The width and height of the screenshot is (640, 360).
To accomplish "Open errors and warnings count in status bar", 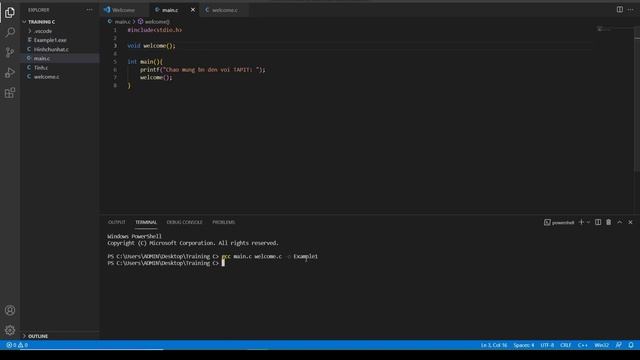I will click(17, 345).
